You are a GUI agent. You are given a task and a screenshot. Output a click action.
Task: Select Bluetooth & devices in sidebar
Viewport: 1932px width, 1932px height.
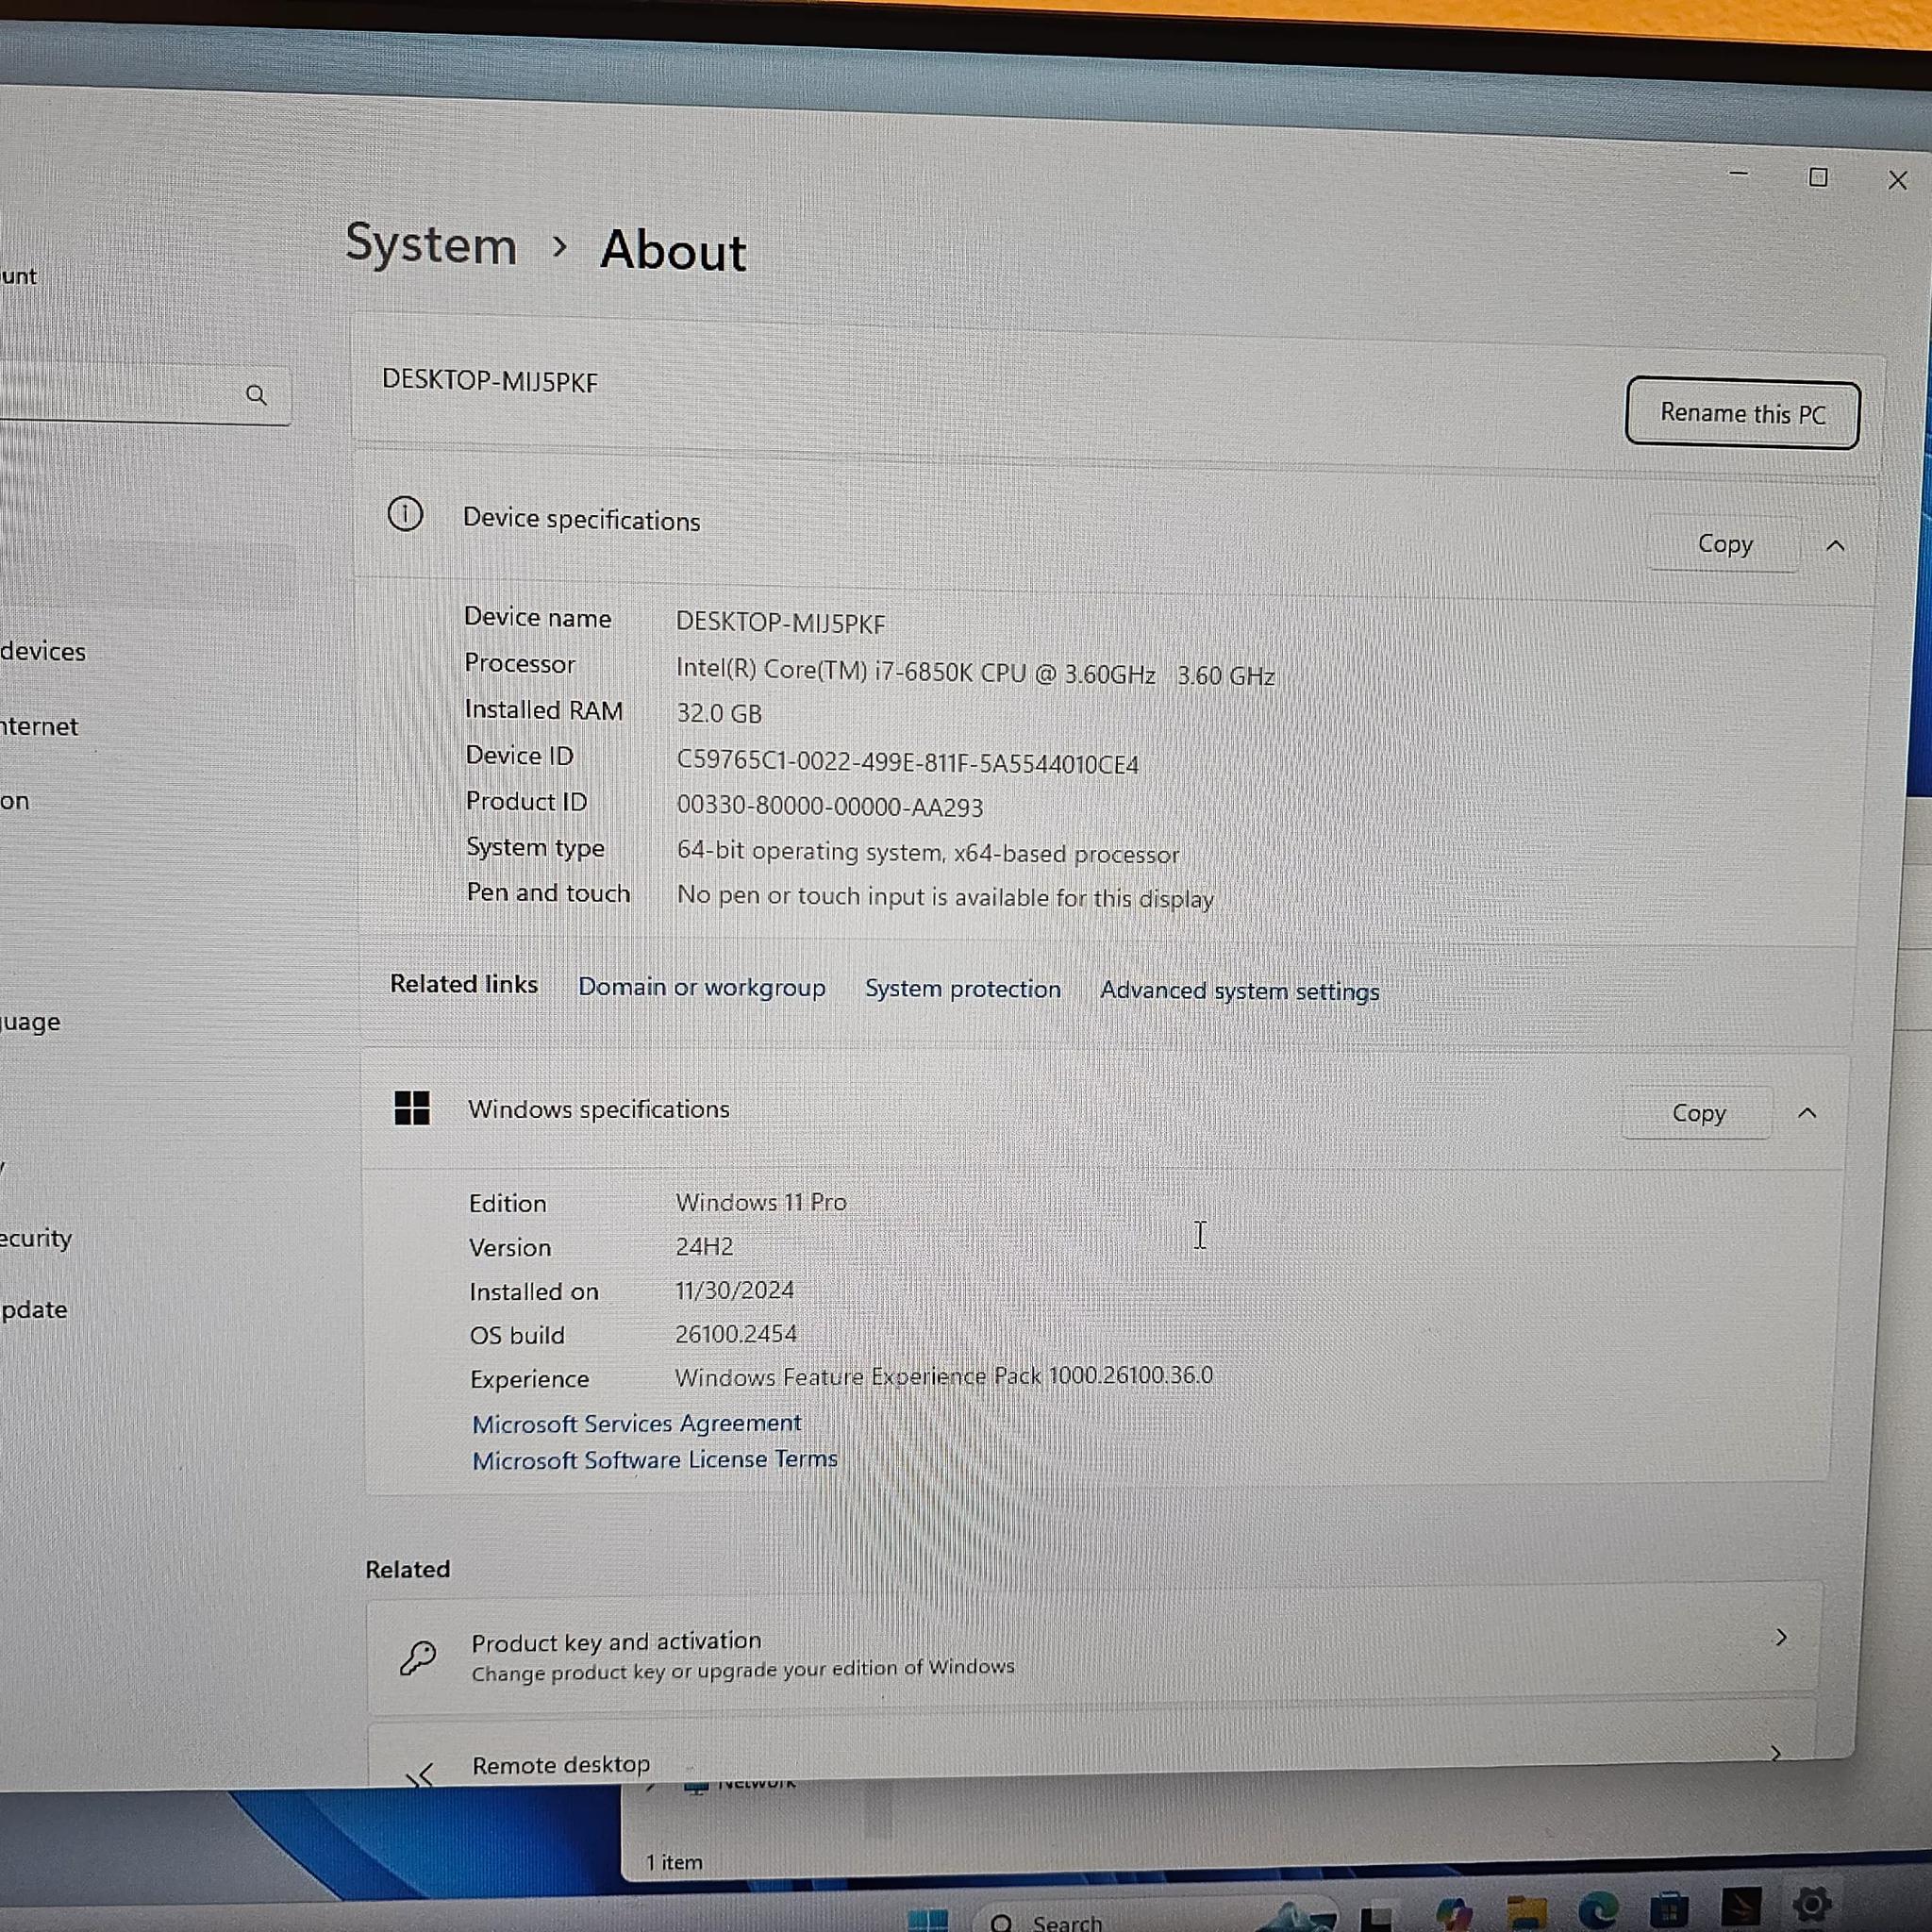pos(43,651)
